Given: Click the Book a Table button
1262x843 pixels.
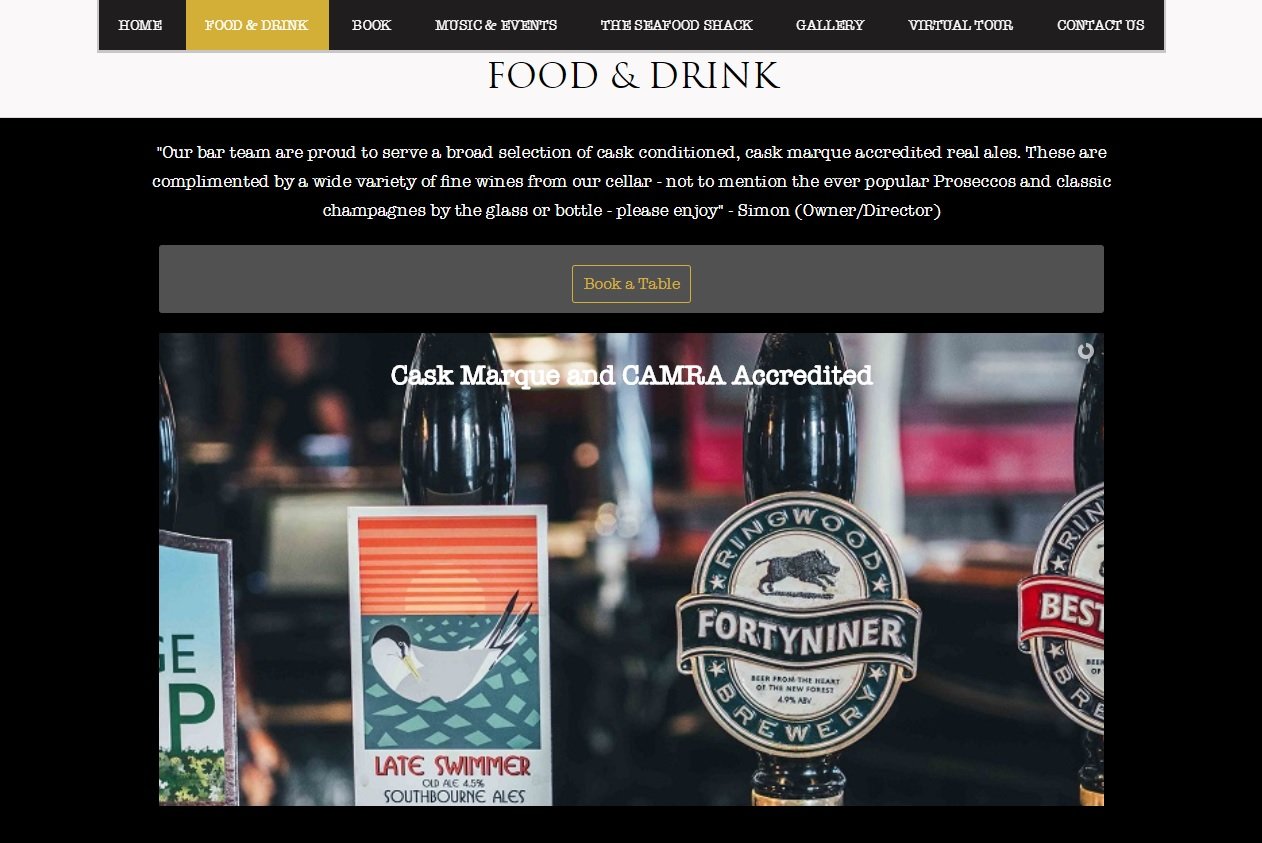Looking at the screenshot, I should pos(631,284).
